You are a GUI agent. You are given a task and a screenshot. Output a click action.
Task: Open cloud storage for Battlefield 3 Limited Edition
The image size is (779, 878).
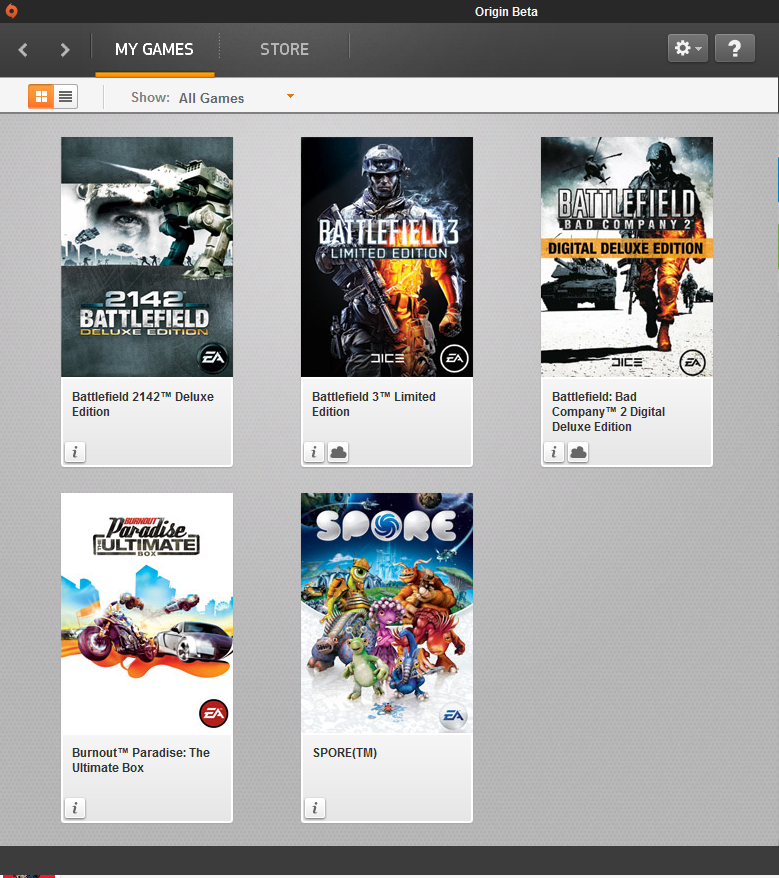338,452
